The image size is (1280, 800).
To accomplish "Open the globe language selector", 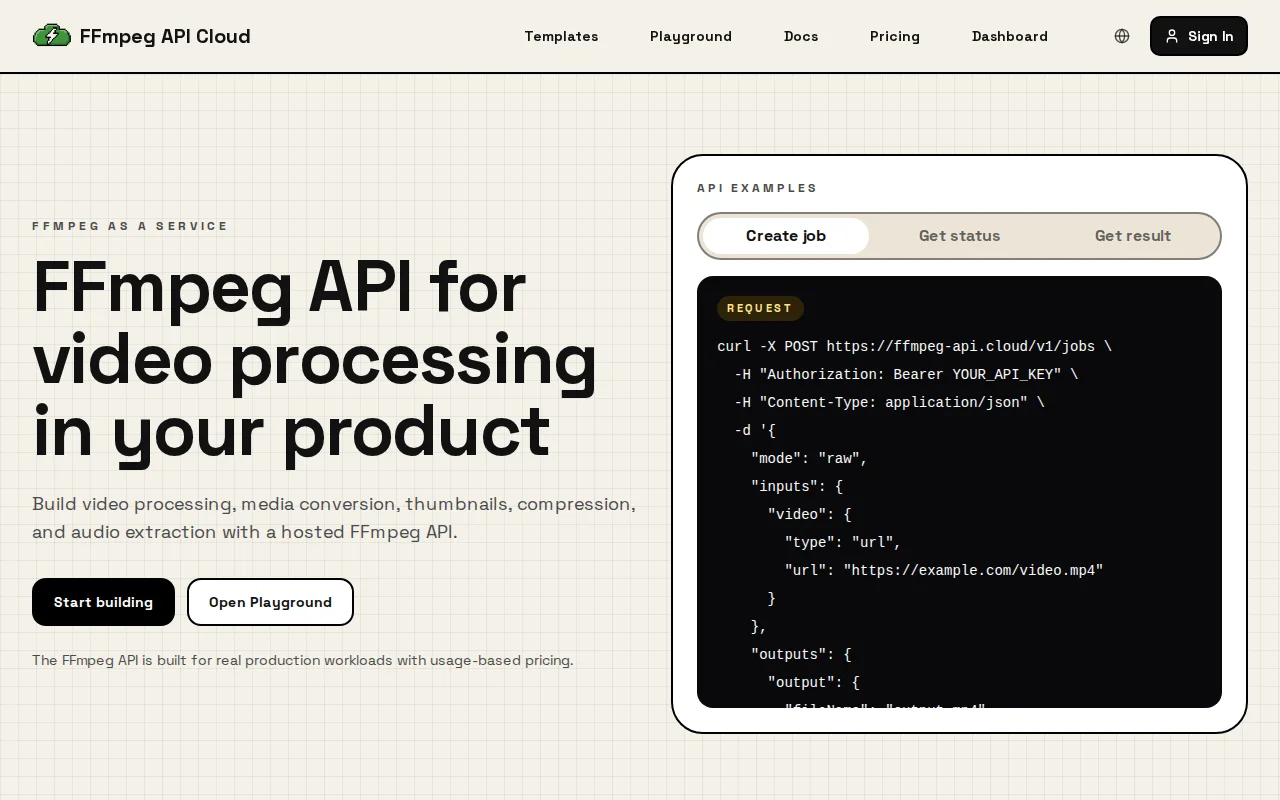I will coord(1122,36).
